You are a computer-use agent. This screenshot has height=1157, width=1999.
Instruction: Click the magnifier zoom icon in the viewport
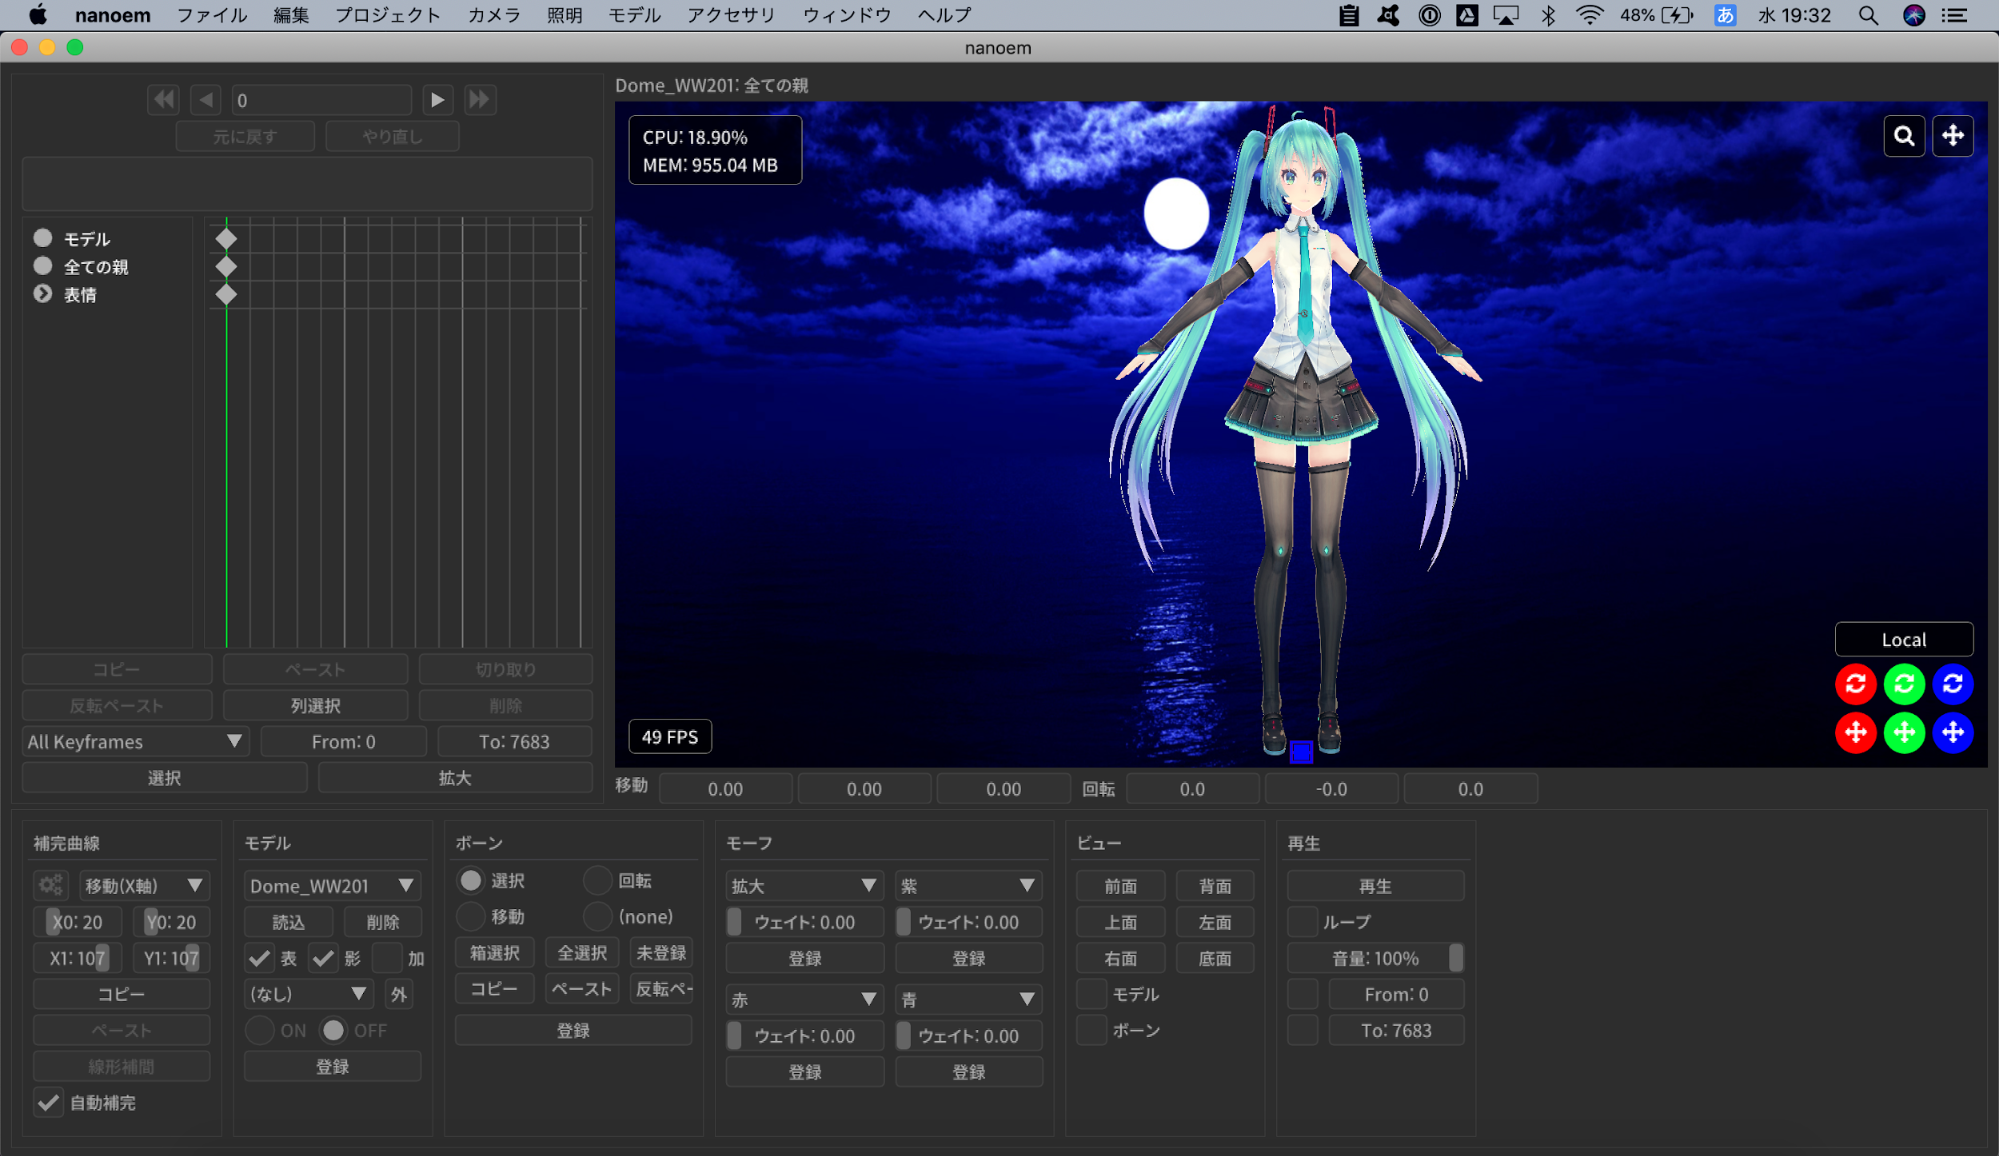tap(1904, 136)
